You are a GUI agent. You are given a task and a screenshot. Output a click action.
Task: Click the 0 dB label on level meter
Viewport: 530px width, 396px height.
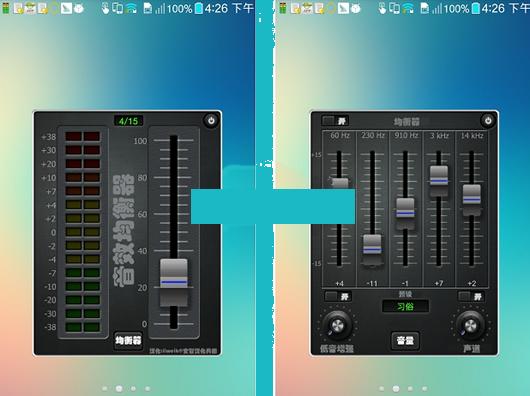(x=53, y=232)
